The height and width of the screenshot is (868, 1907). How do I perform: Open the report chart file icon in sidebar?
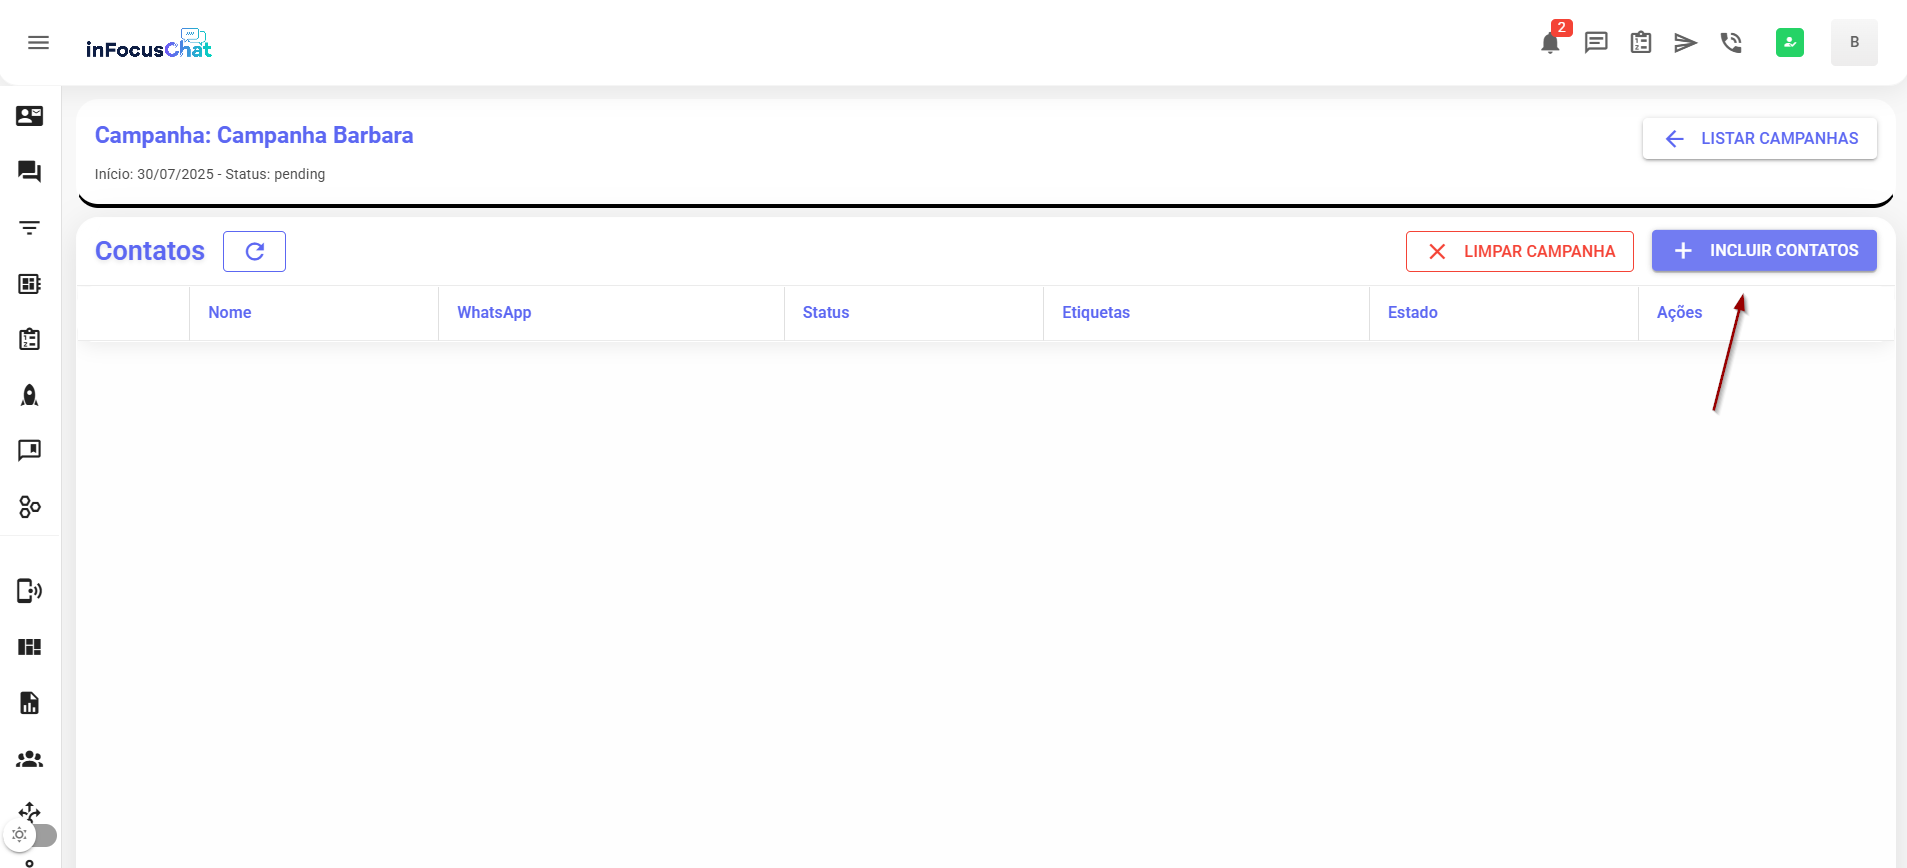(x=30, y=703)
